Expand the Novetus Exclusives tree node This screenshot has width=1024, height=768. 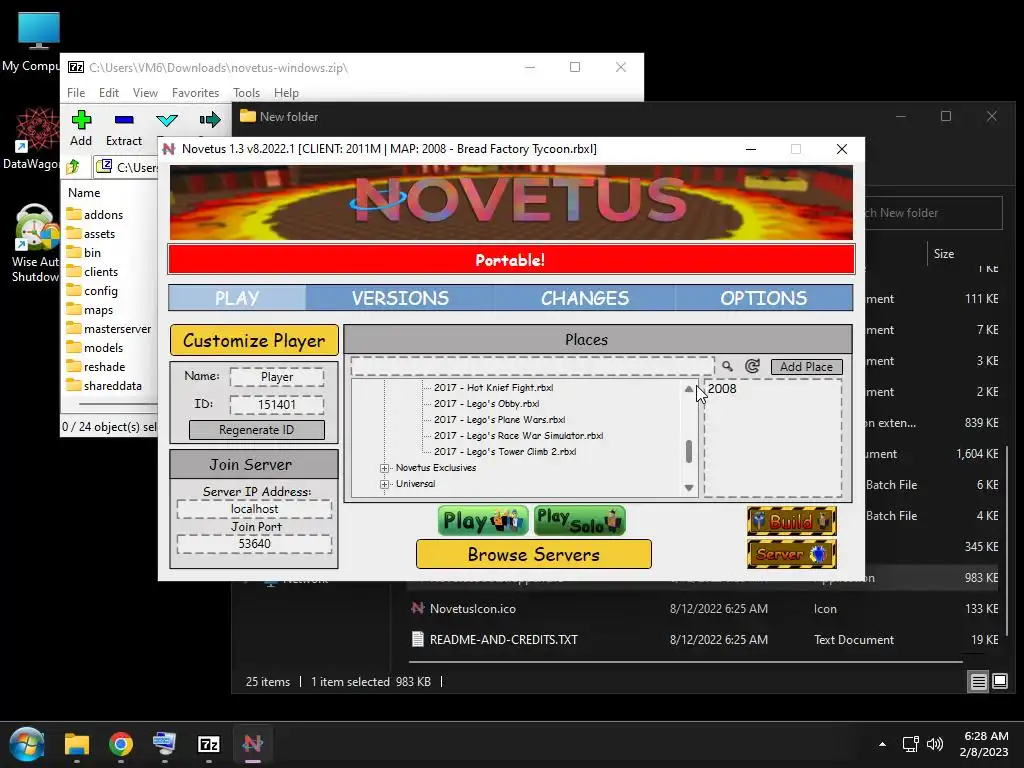click(384, 468)
